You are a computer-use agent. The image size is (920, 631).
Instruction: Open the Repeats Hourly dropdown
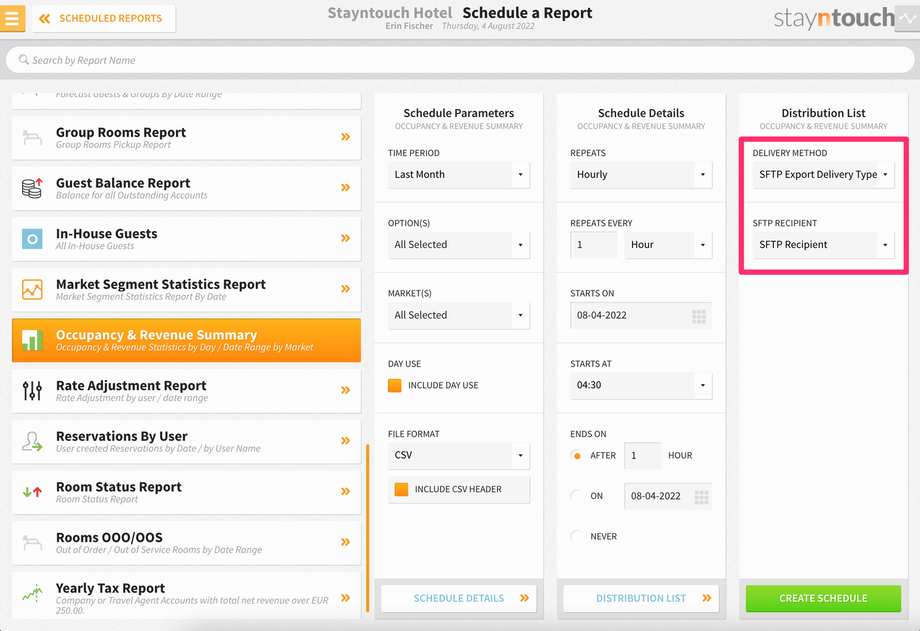pyautogui.click(x=641, y=174)
